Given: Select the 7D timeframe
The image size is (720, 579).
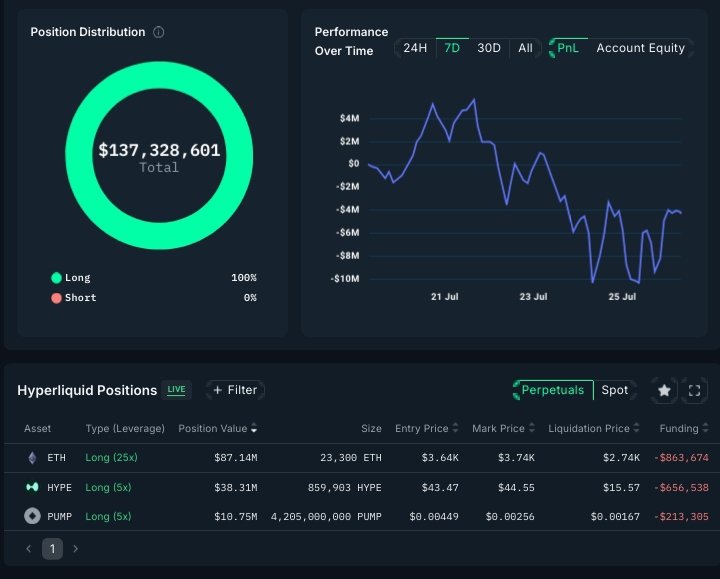Looking at the screenshot, I should [x=452, y=48].
